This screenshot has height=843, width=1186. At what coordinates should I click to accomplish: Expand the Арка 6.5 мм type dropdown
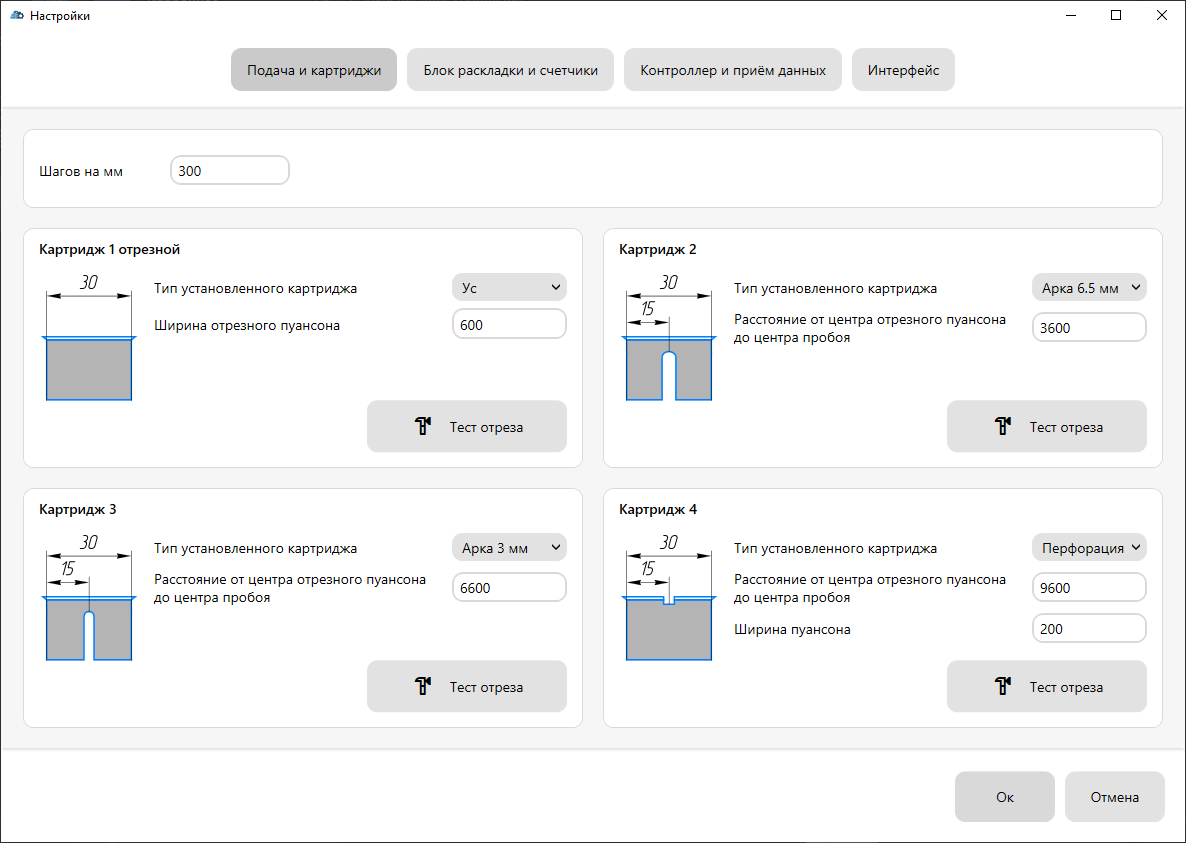[1089, 288]
